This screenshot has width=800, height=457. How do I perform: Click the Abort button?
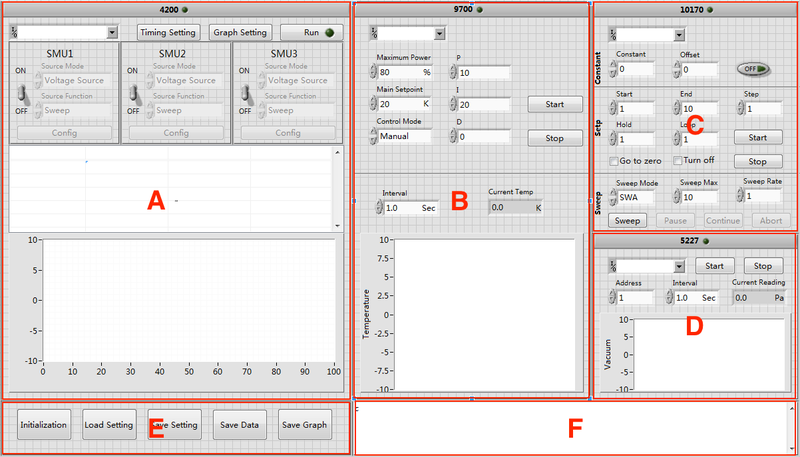click(x=771, y=221)
